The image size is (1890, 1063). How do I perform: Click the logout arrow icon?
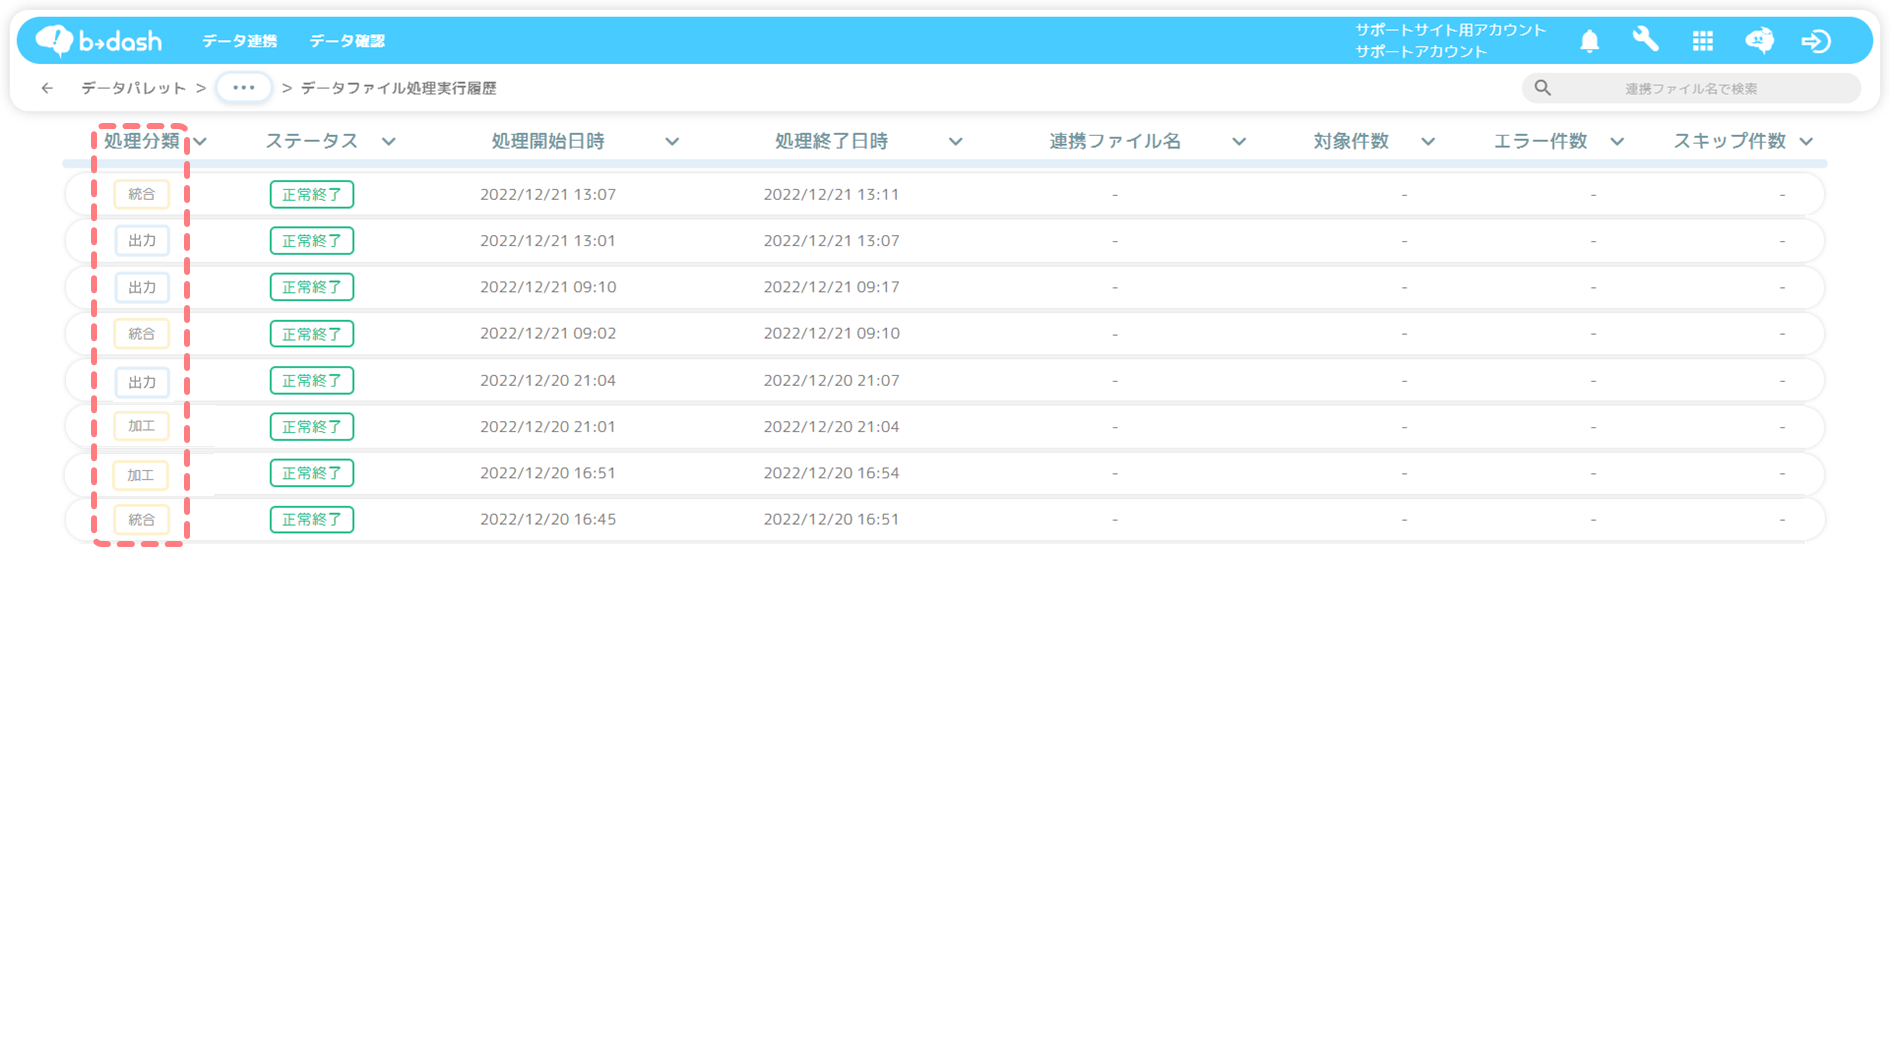[1816, 41]
